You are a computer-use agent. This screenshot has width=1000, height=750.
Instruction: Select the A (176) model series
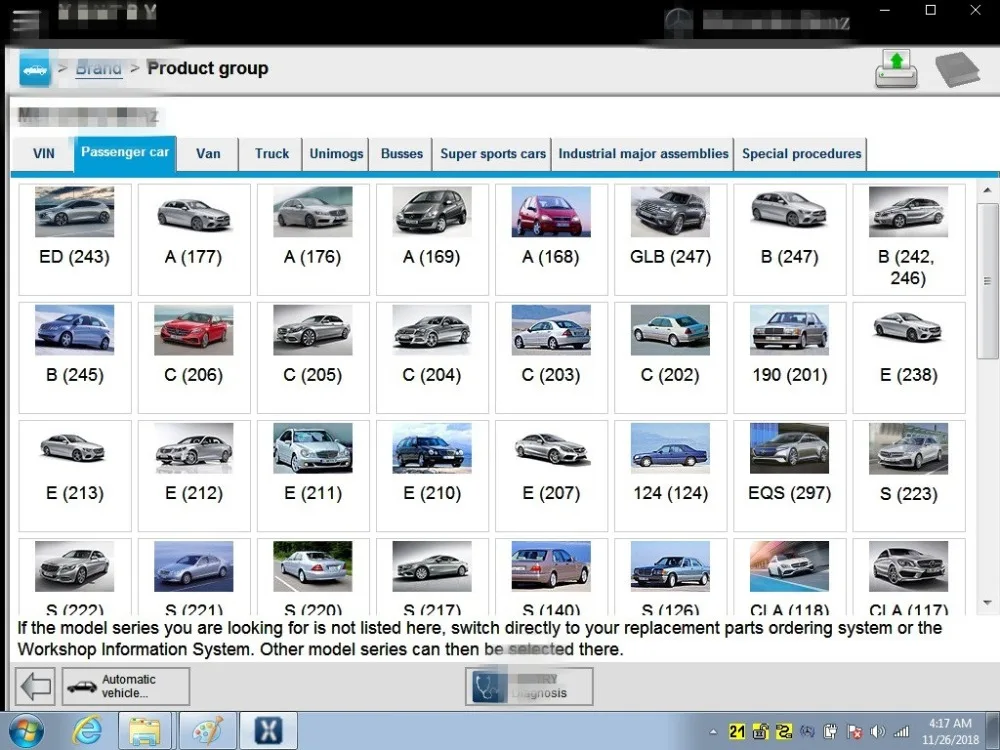312,239
